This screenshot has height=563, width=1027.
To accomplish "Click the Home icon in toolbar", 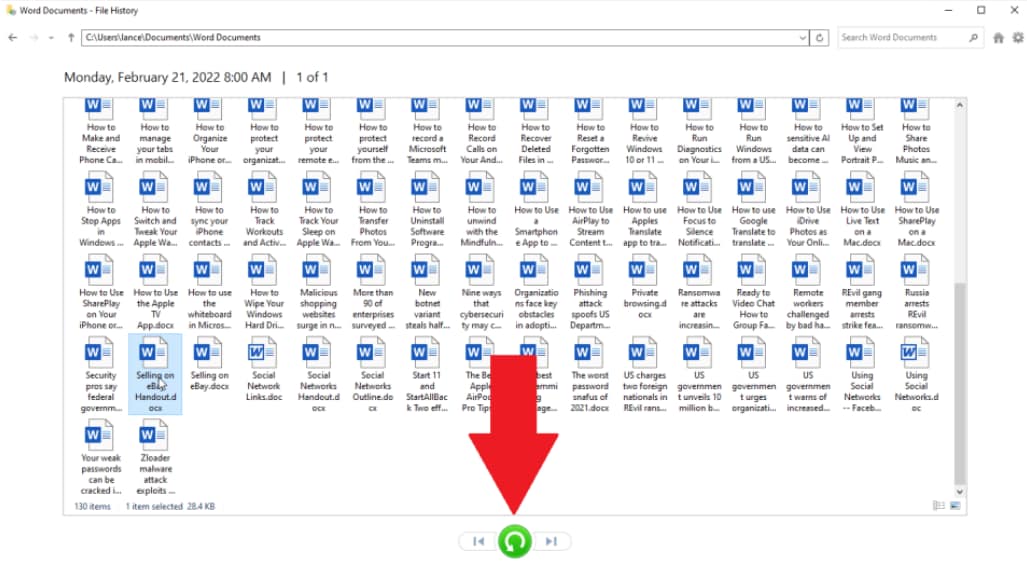I will (x=998, y=38).
